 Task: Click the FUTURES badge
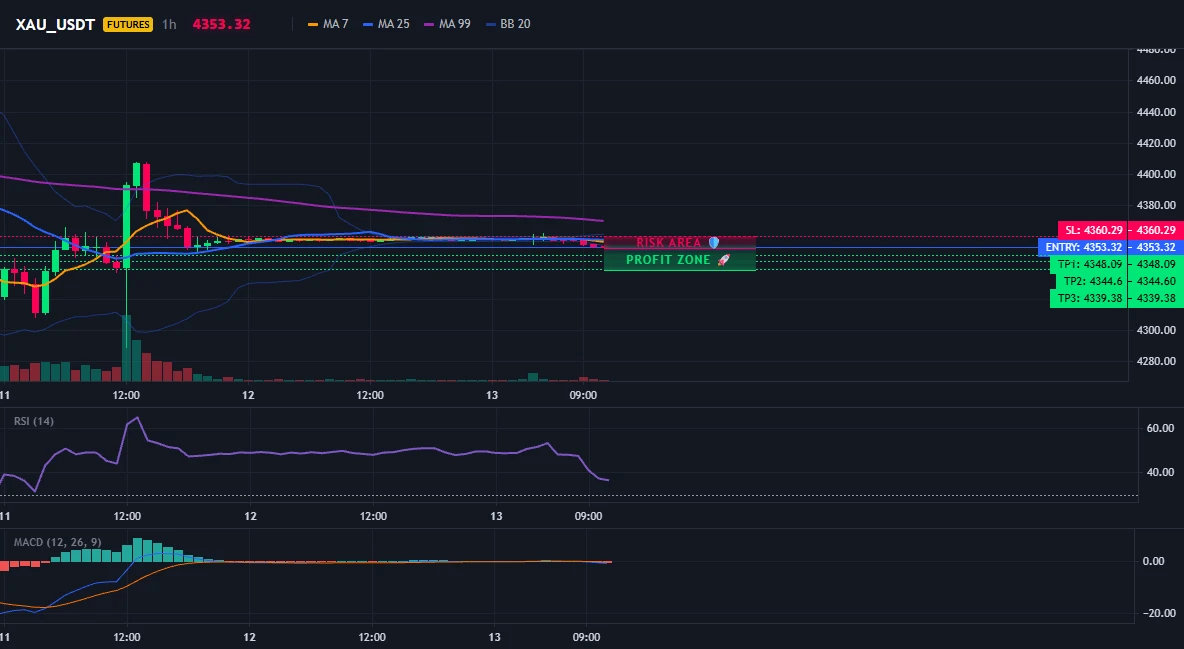(x=128, y=24)
